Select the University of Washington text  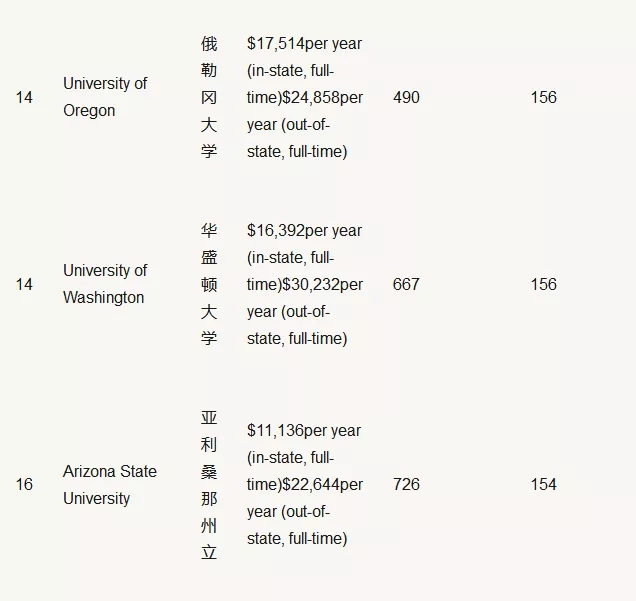click(105, 284)
